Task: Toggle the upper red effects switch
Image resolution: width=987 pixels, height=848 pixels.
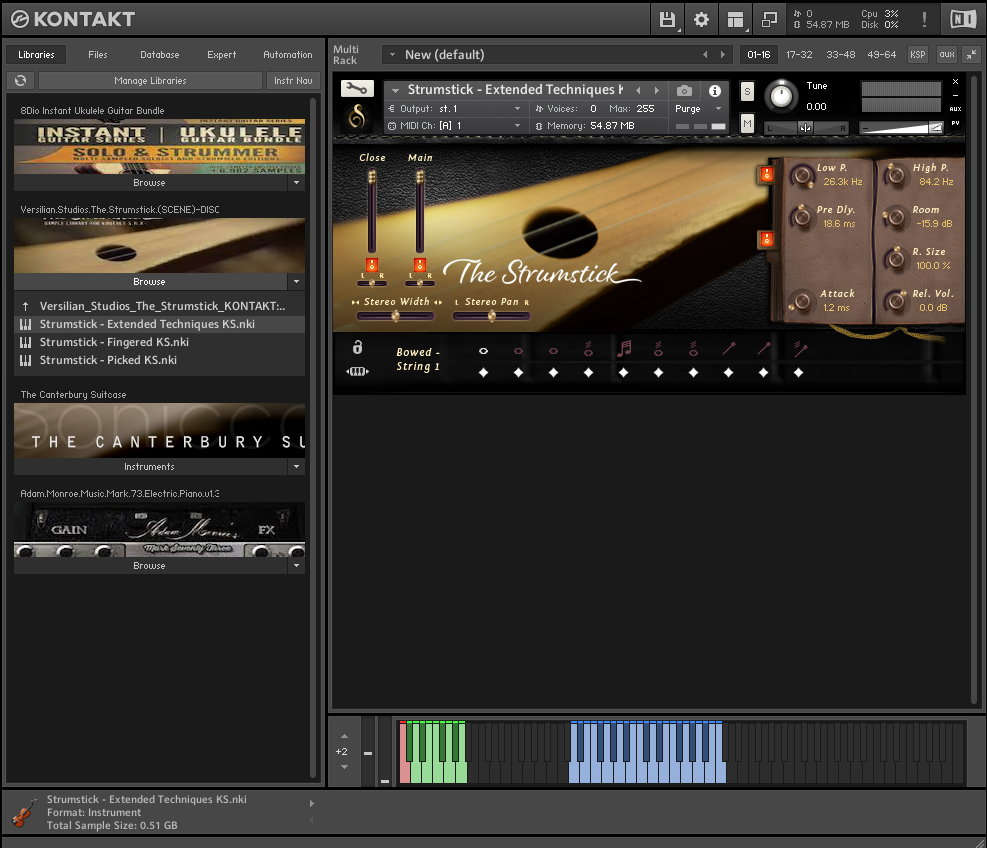Action: click(x=767, y=174)
